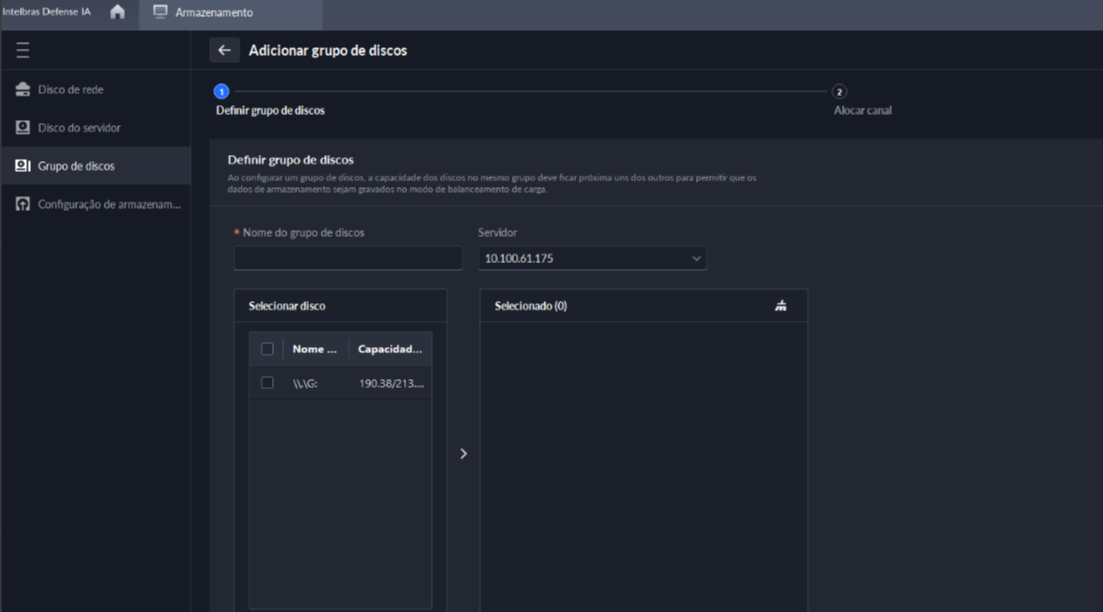Click step 2 Alocar canal
Screen dimensions: 1103x612
[839, 92]
